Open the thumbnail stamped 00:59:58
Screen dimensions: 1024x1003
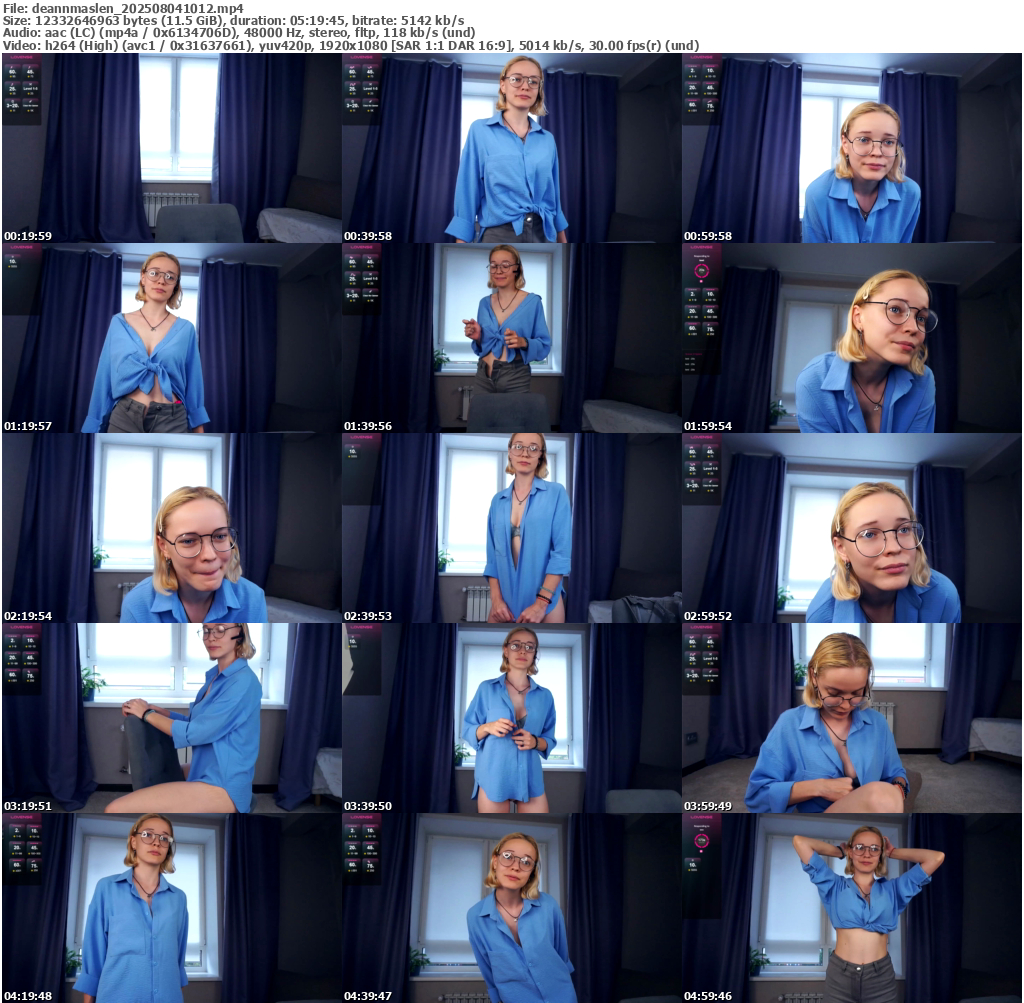point(852,148)
